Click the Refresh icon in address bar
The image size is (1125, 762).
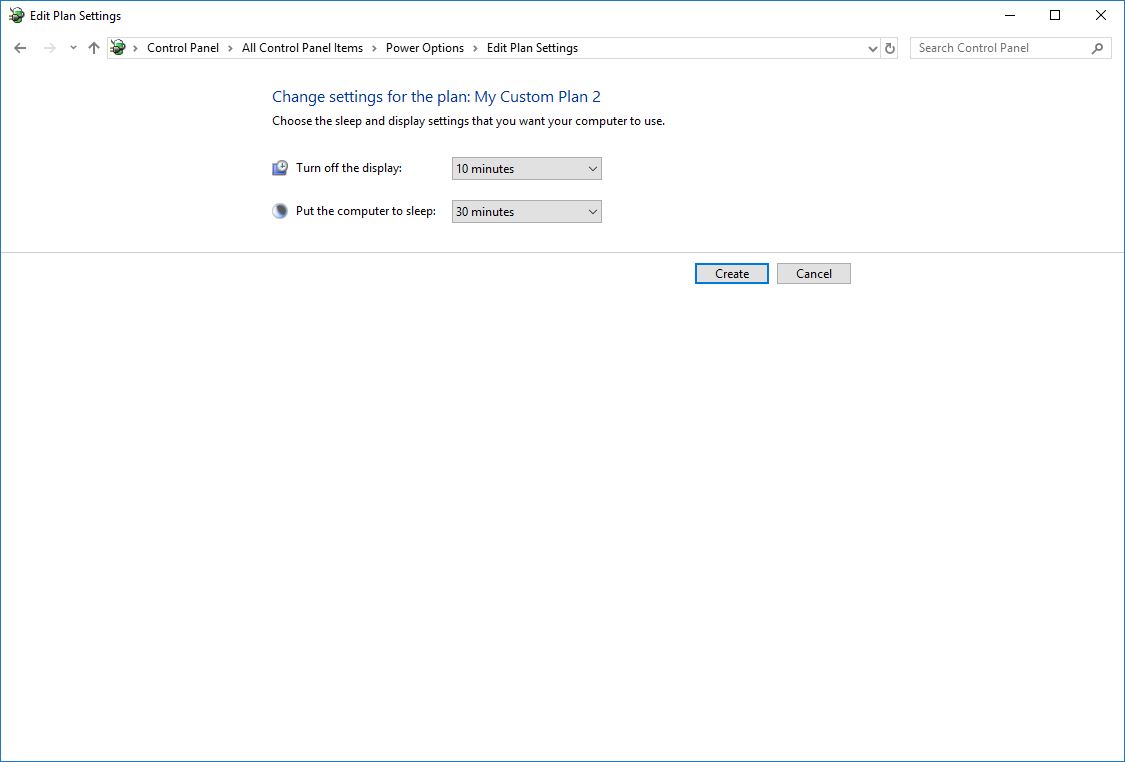890,47
